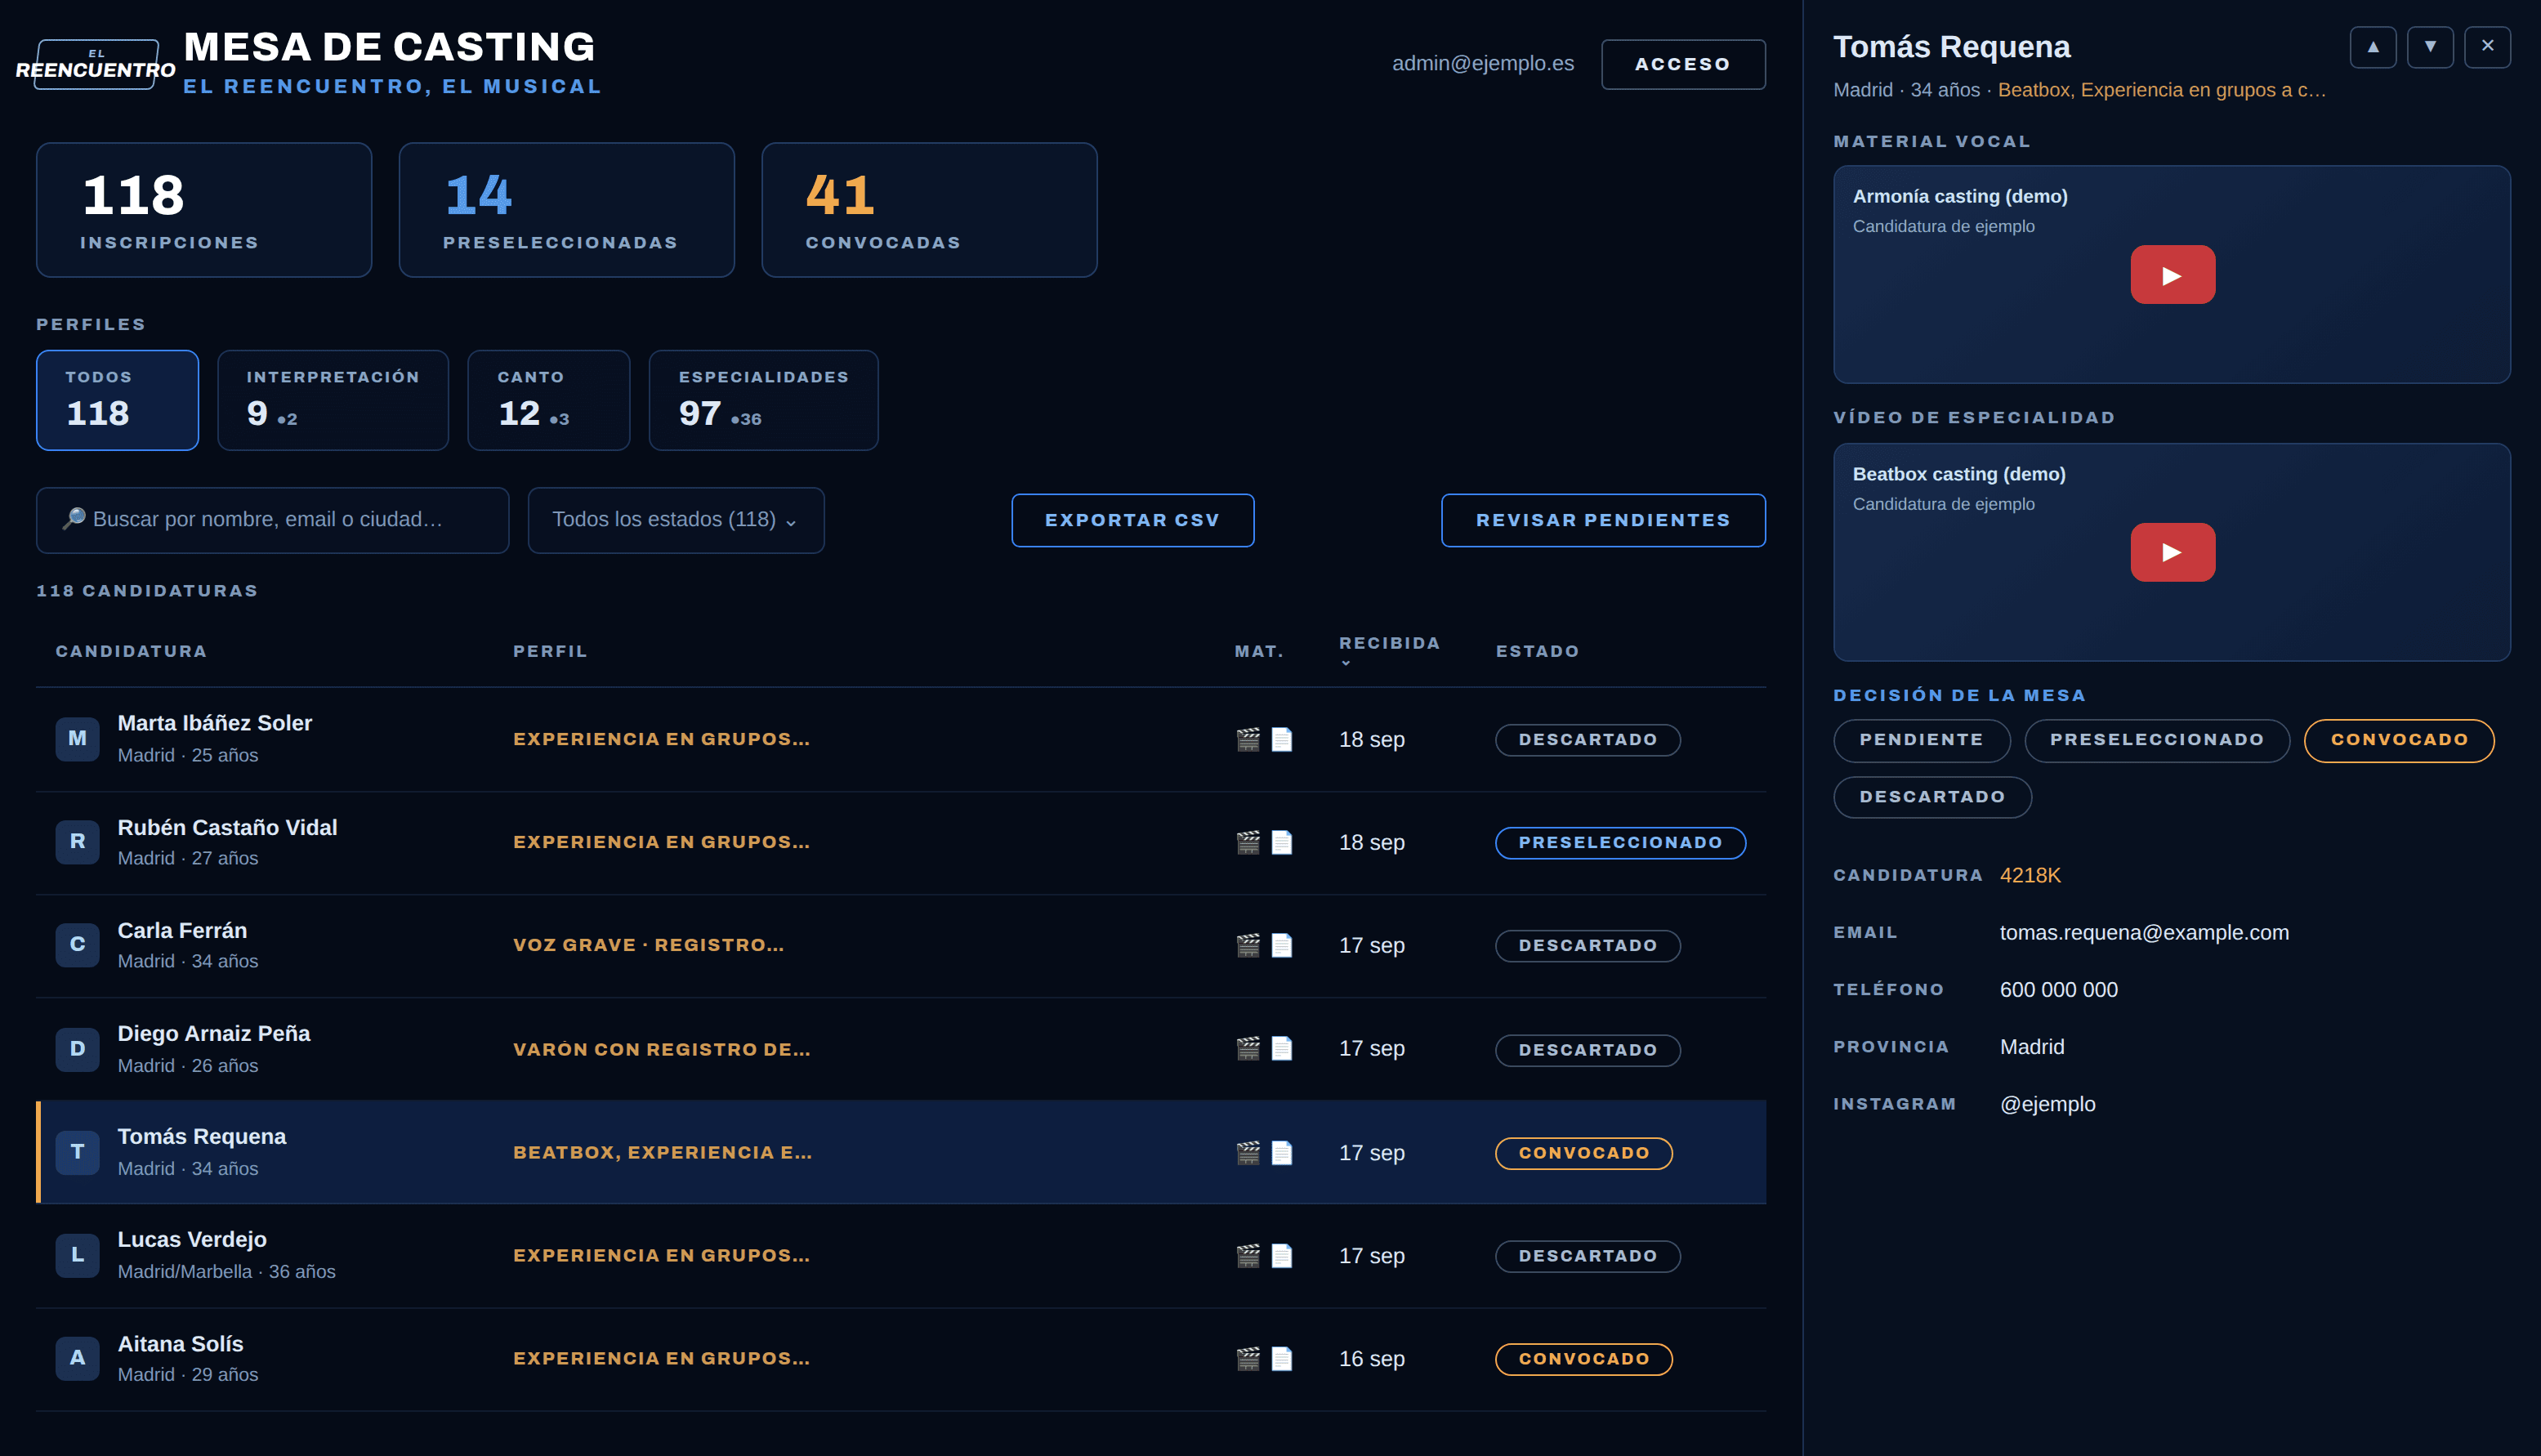The width and height of the screenshot is (2541, 1456).
Task: Open the document icon for Lucas Verdejo
Action: point(1281,1255)
